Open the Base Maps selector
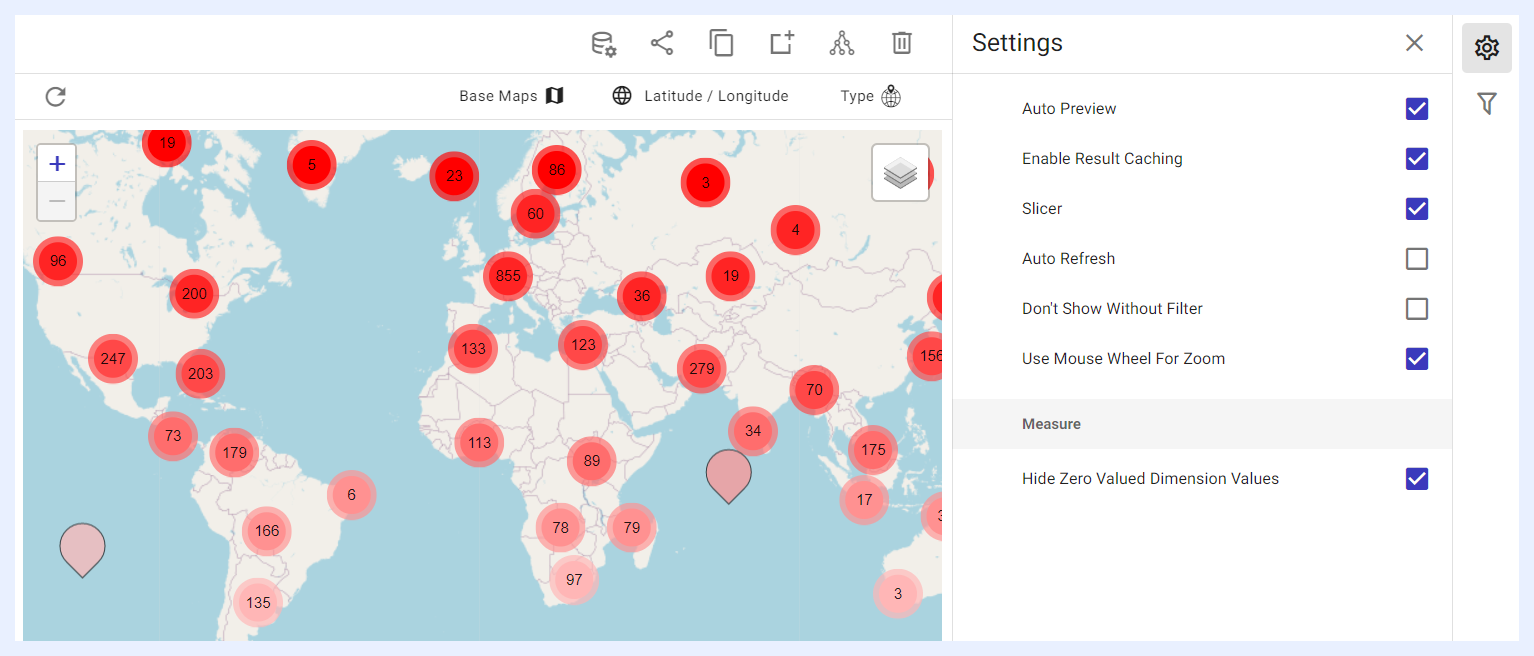 tap(512, 96)
